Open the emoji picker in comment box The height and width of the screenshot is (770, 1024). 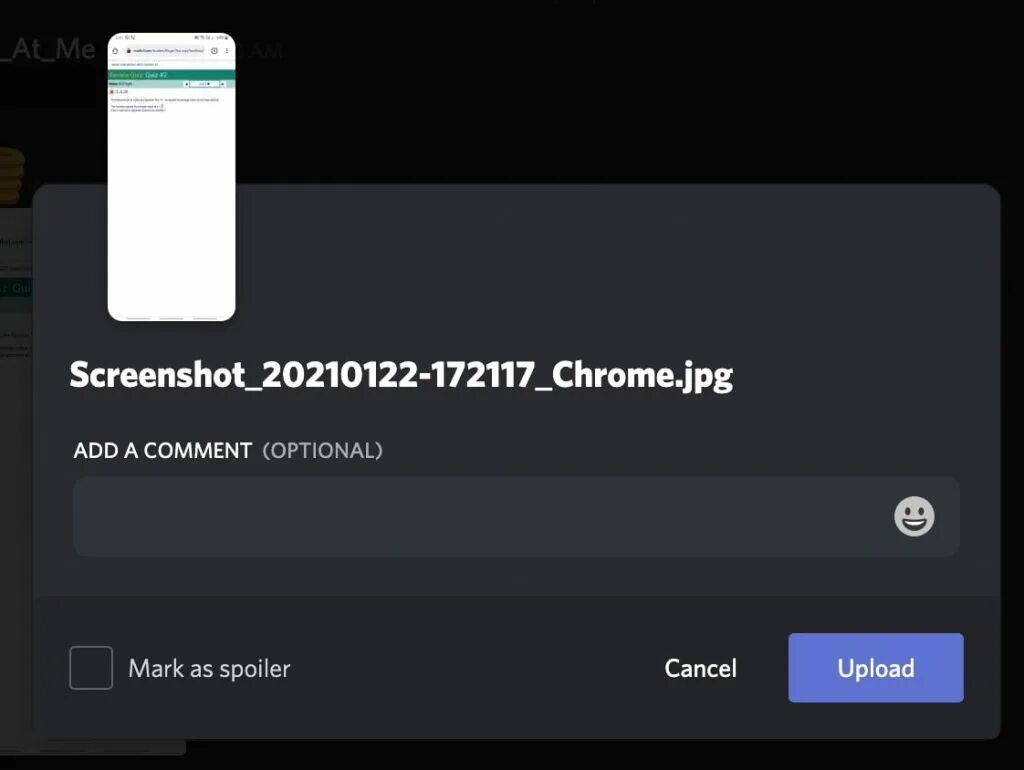(914, 517)
